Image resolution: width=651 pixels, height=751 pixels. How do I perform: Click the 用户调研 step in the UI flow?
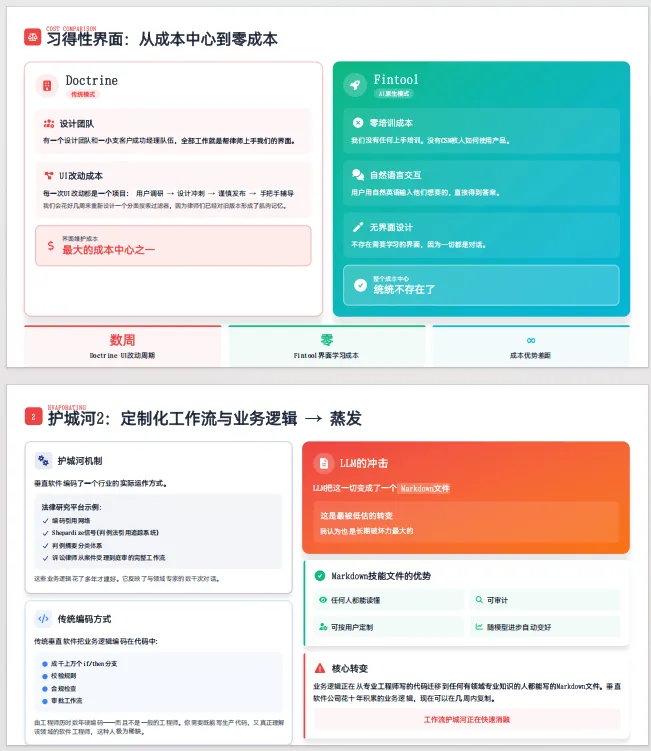pyautogui.click(x=149, y=193)
